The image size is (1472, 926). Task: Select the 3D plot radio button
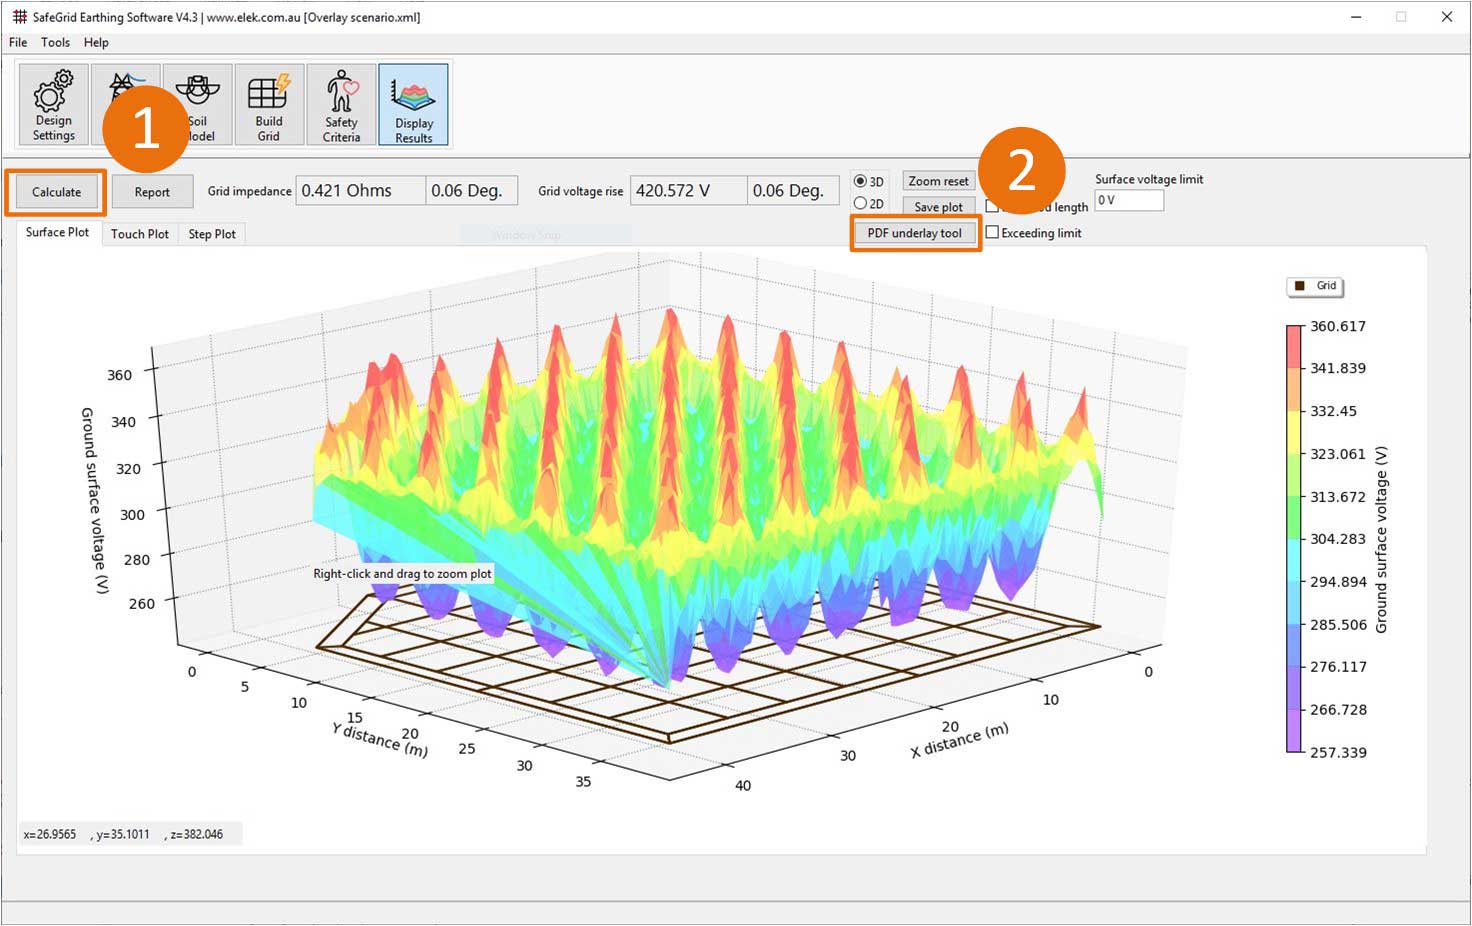861,180
